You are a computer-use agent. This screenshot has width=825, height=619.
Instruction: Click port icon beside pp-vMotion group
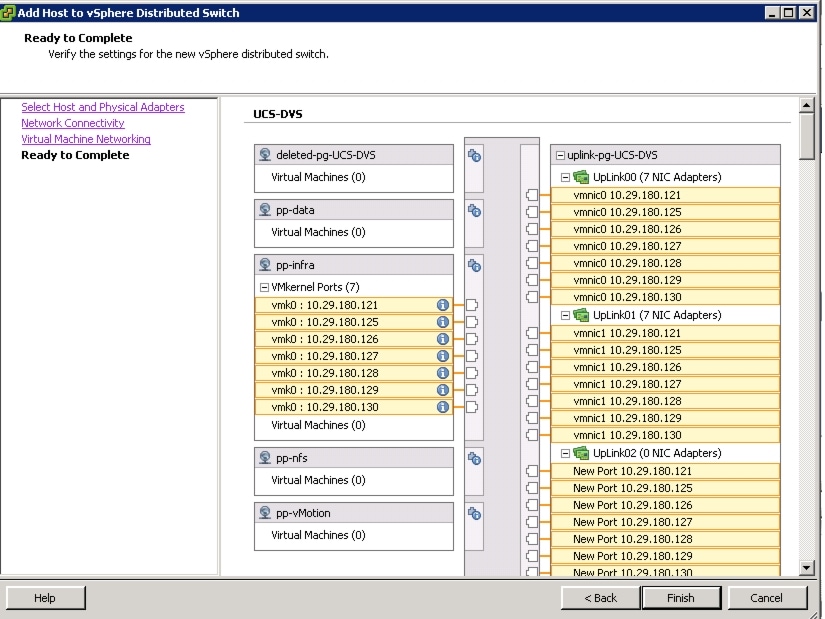475,513
